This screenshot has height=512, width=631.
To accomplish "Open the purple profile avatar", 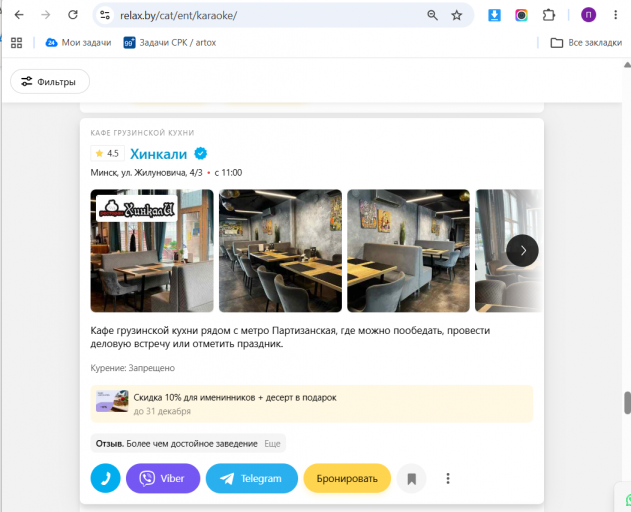I will (x=588, y=15).
